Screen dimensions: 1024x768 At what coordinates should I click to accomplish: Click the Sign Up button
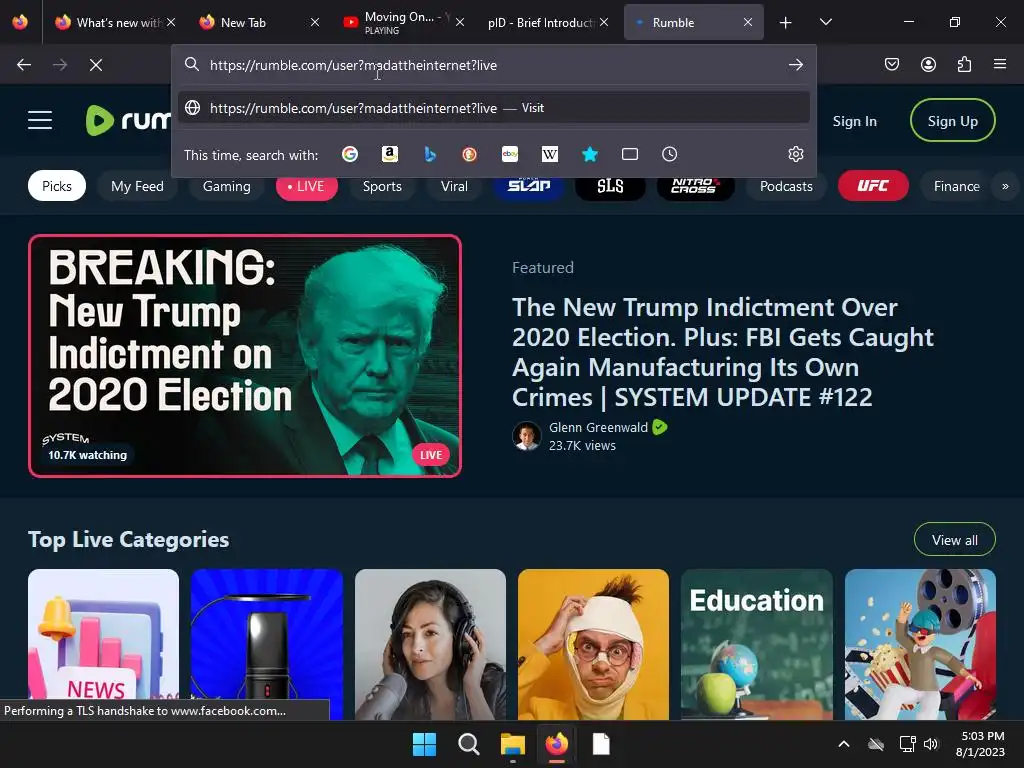click(x=952, y=120)
